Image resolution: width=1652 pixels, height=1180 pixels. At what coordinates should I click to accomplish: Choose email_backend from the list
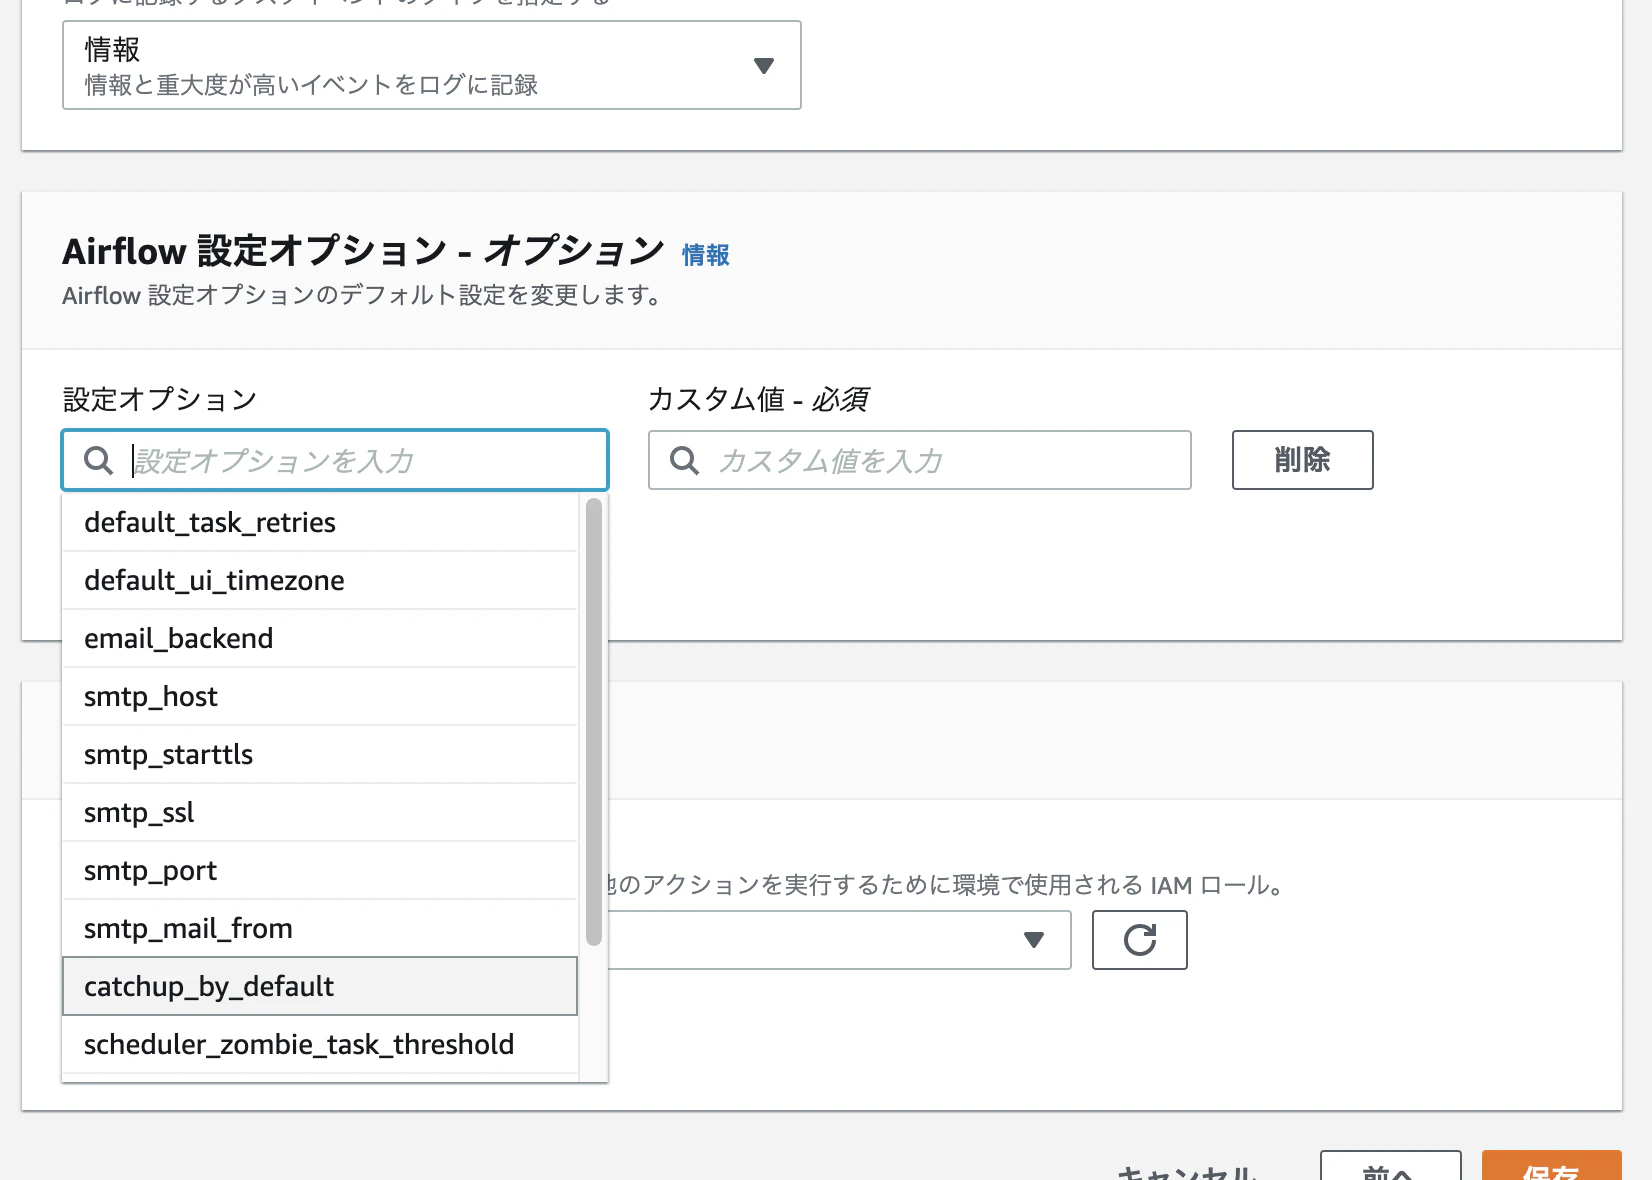click(320, 639)
